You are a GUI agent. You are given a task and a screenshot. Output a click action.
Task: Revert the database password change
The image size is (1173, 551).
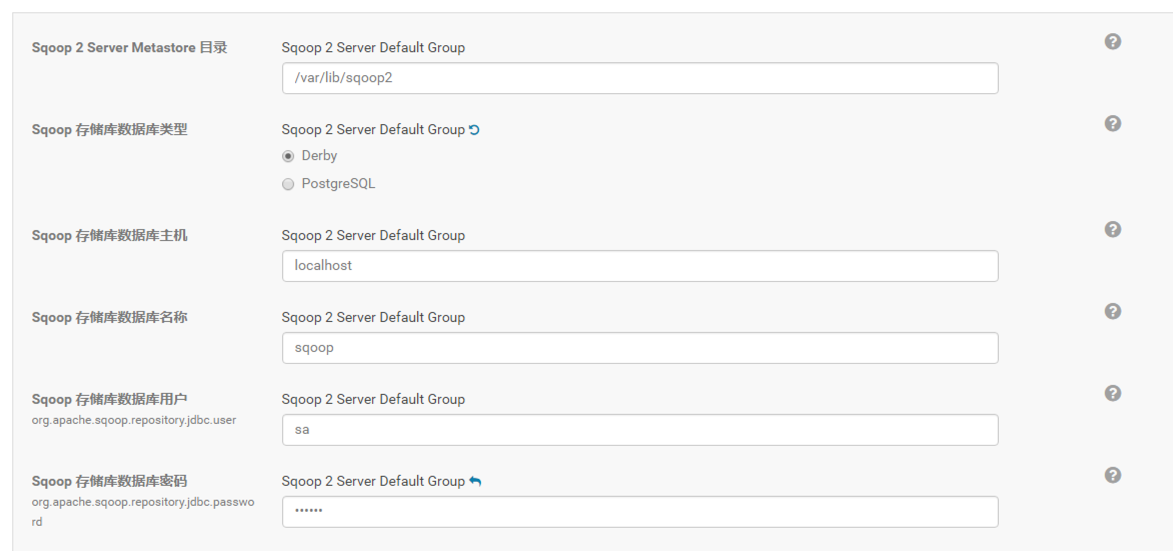(476, 482)
